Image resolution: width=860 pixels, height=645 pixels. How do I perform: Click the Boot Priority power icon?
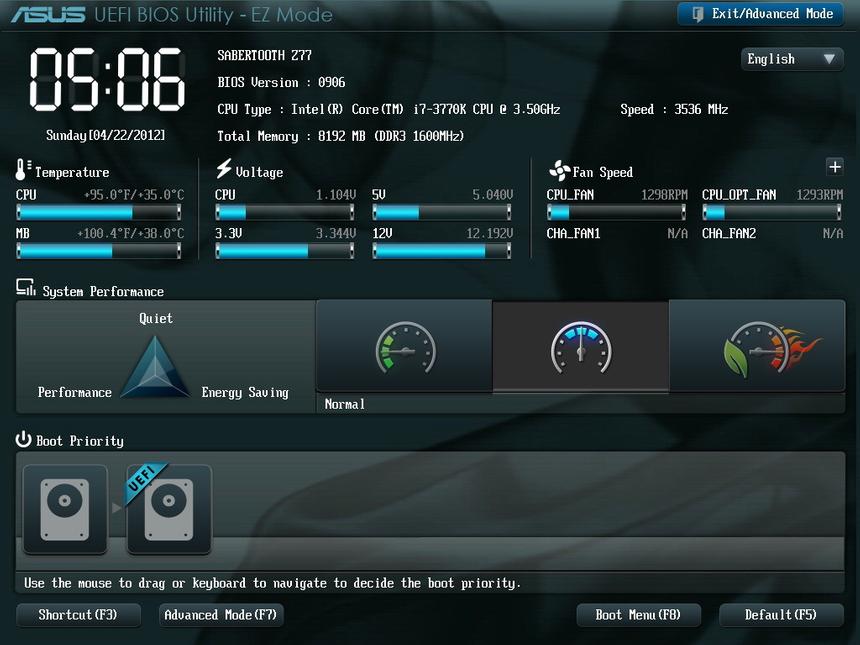[x=24, y=440]
